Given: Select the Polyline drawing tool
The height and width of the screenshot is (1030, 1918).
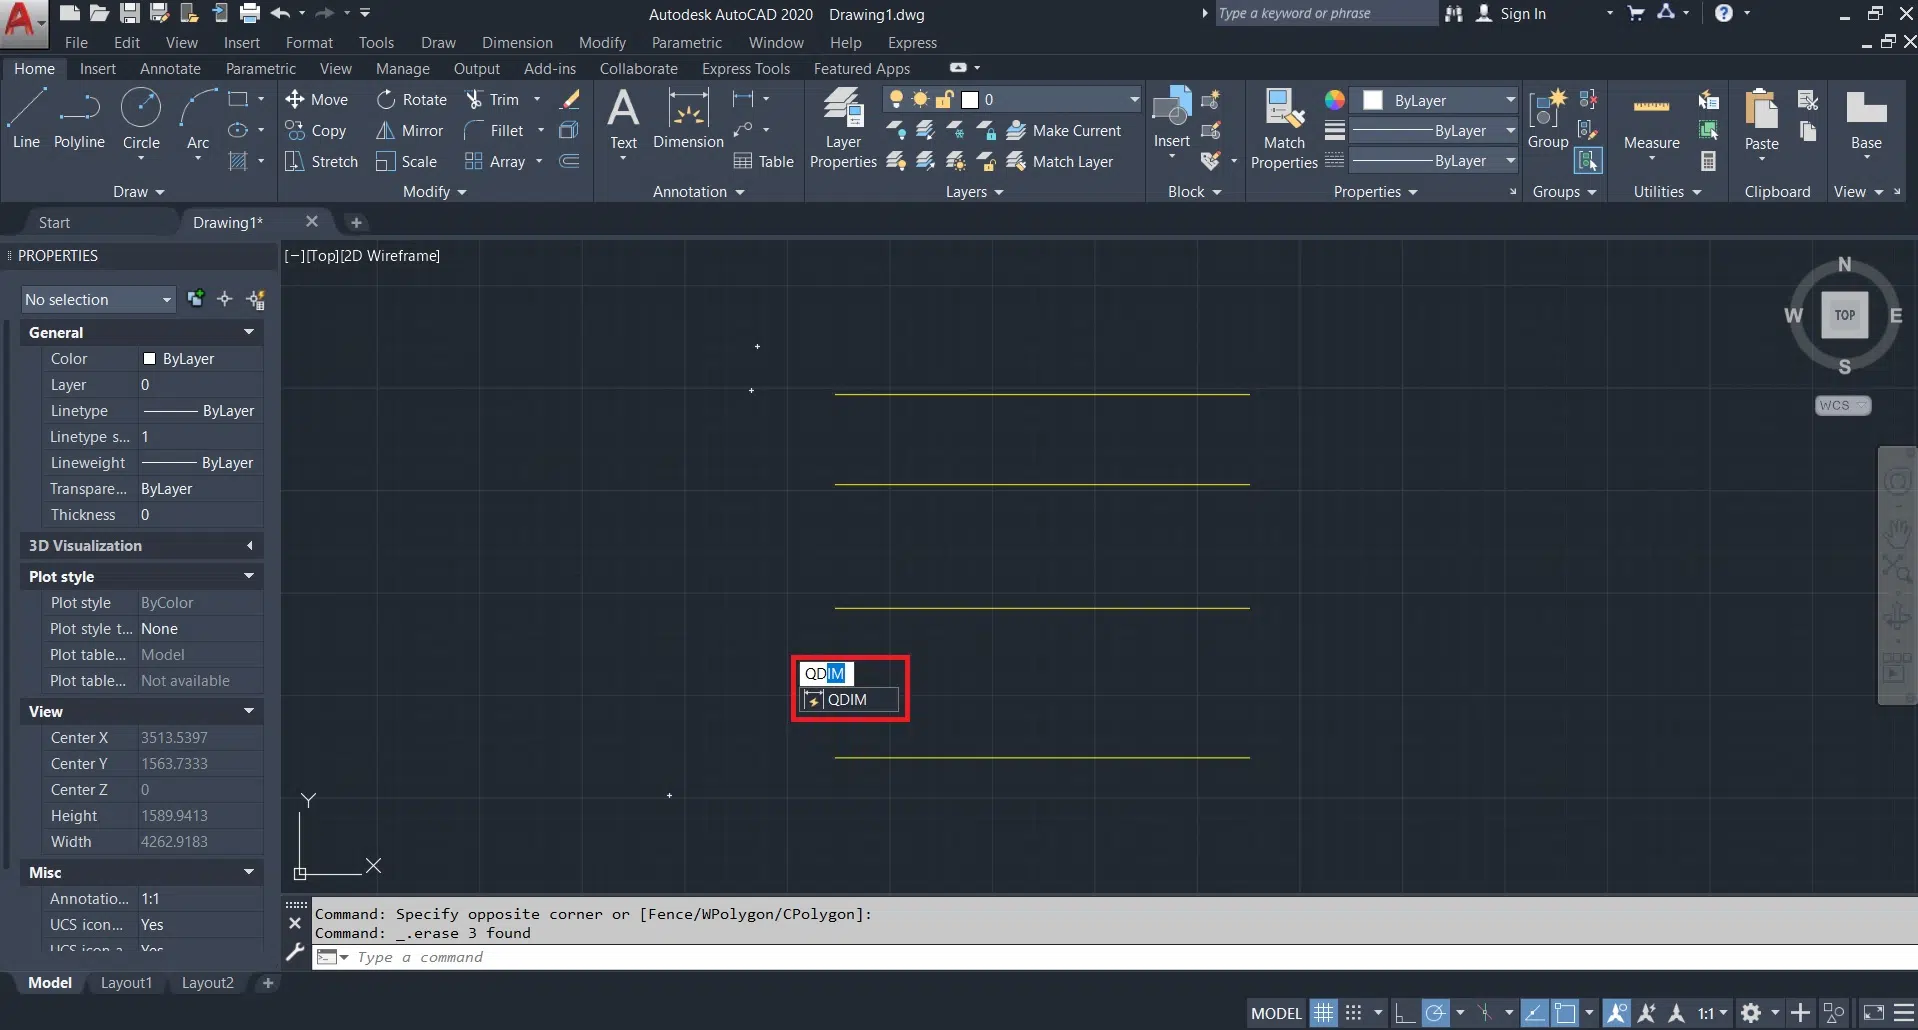Looking at the screenshot, I should click(79, 120).
